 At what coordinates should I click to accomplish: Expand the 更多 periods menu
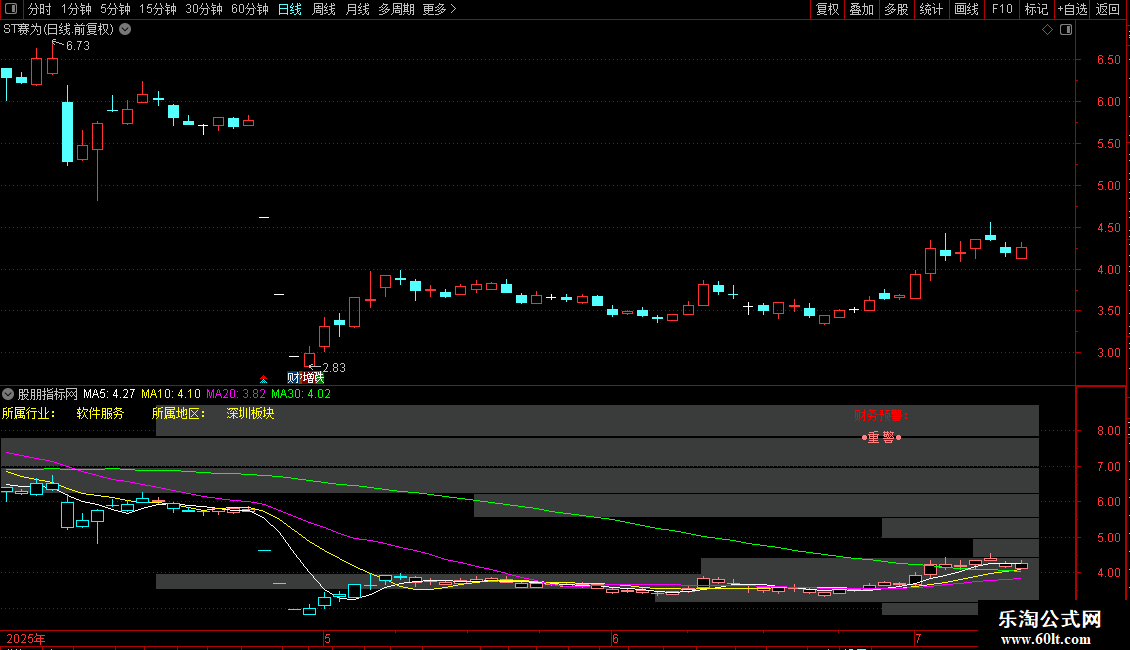pos(439,9)
